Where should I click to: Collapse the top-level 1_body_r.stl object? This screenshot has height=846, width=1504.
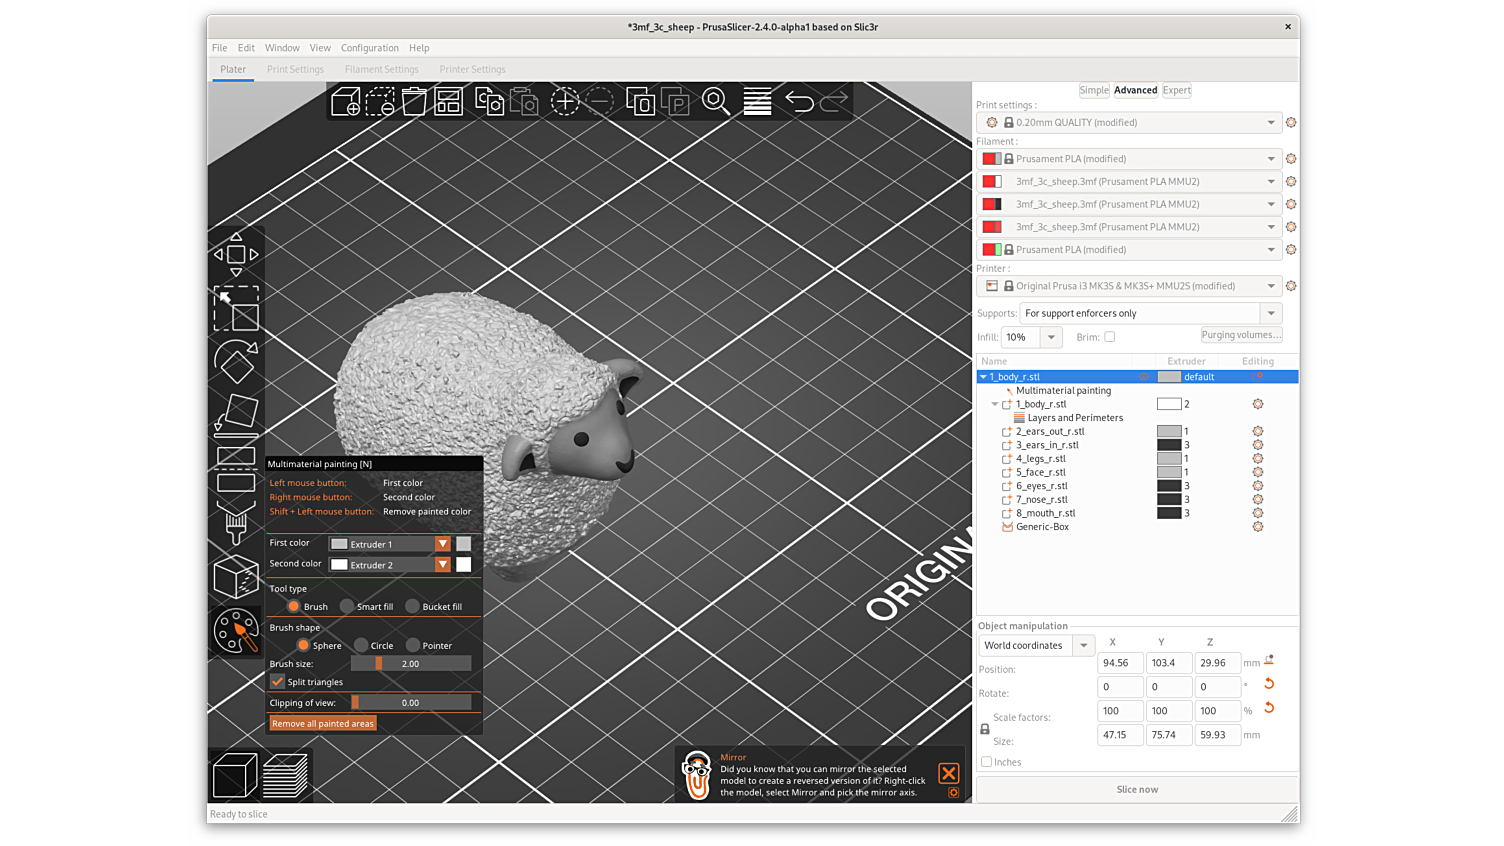984,377
